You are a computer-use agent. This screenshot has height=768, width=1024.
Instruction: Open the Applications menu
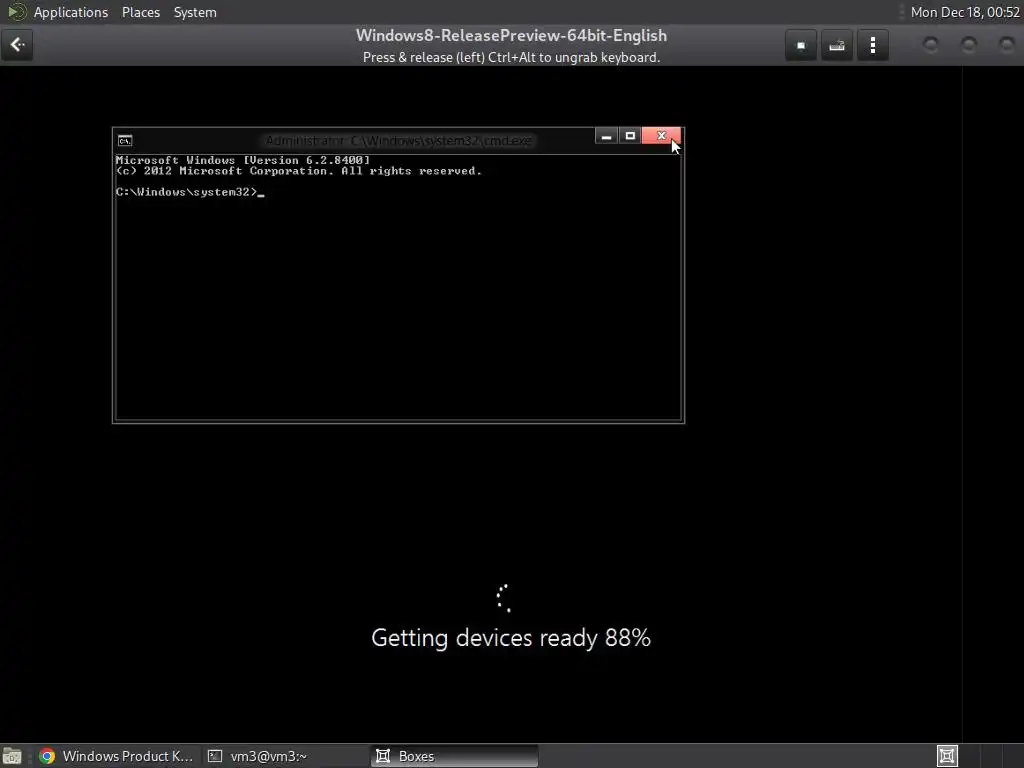(x=71, y=12)
